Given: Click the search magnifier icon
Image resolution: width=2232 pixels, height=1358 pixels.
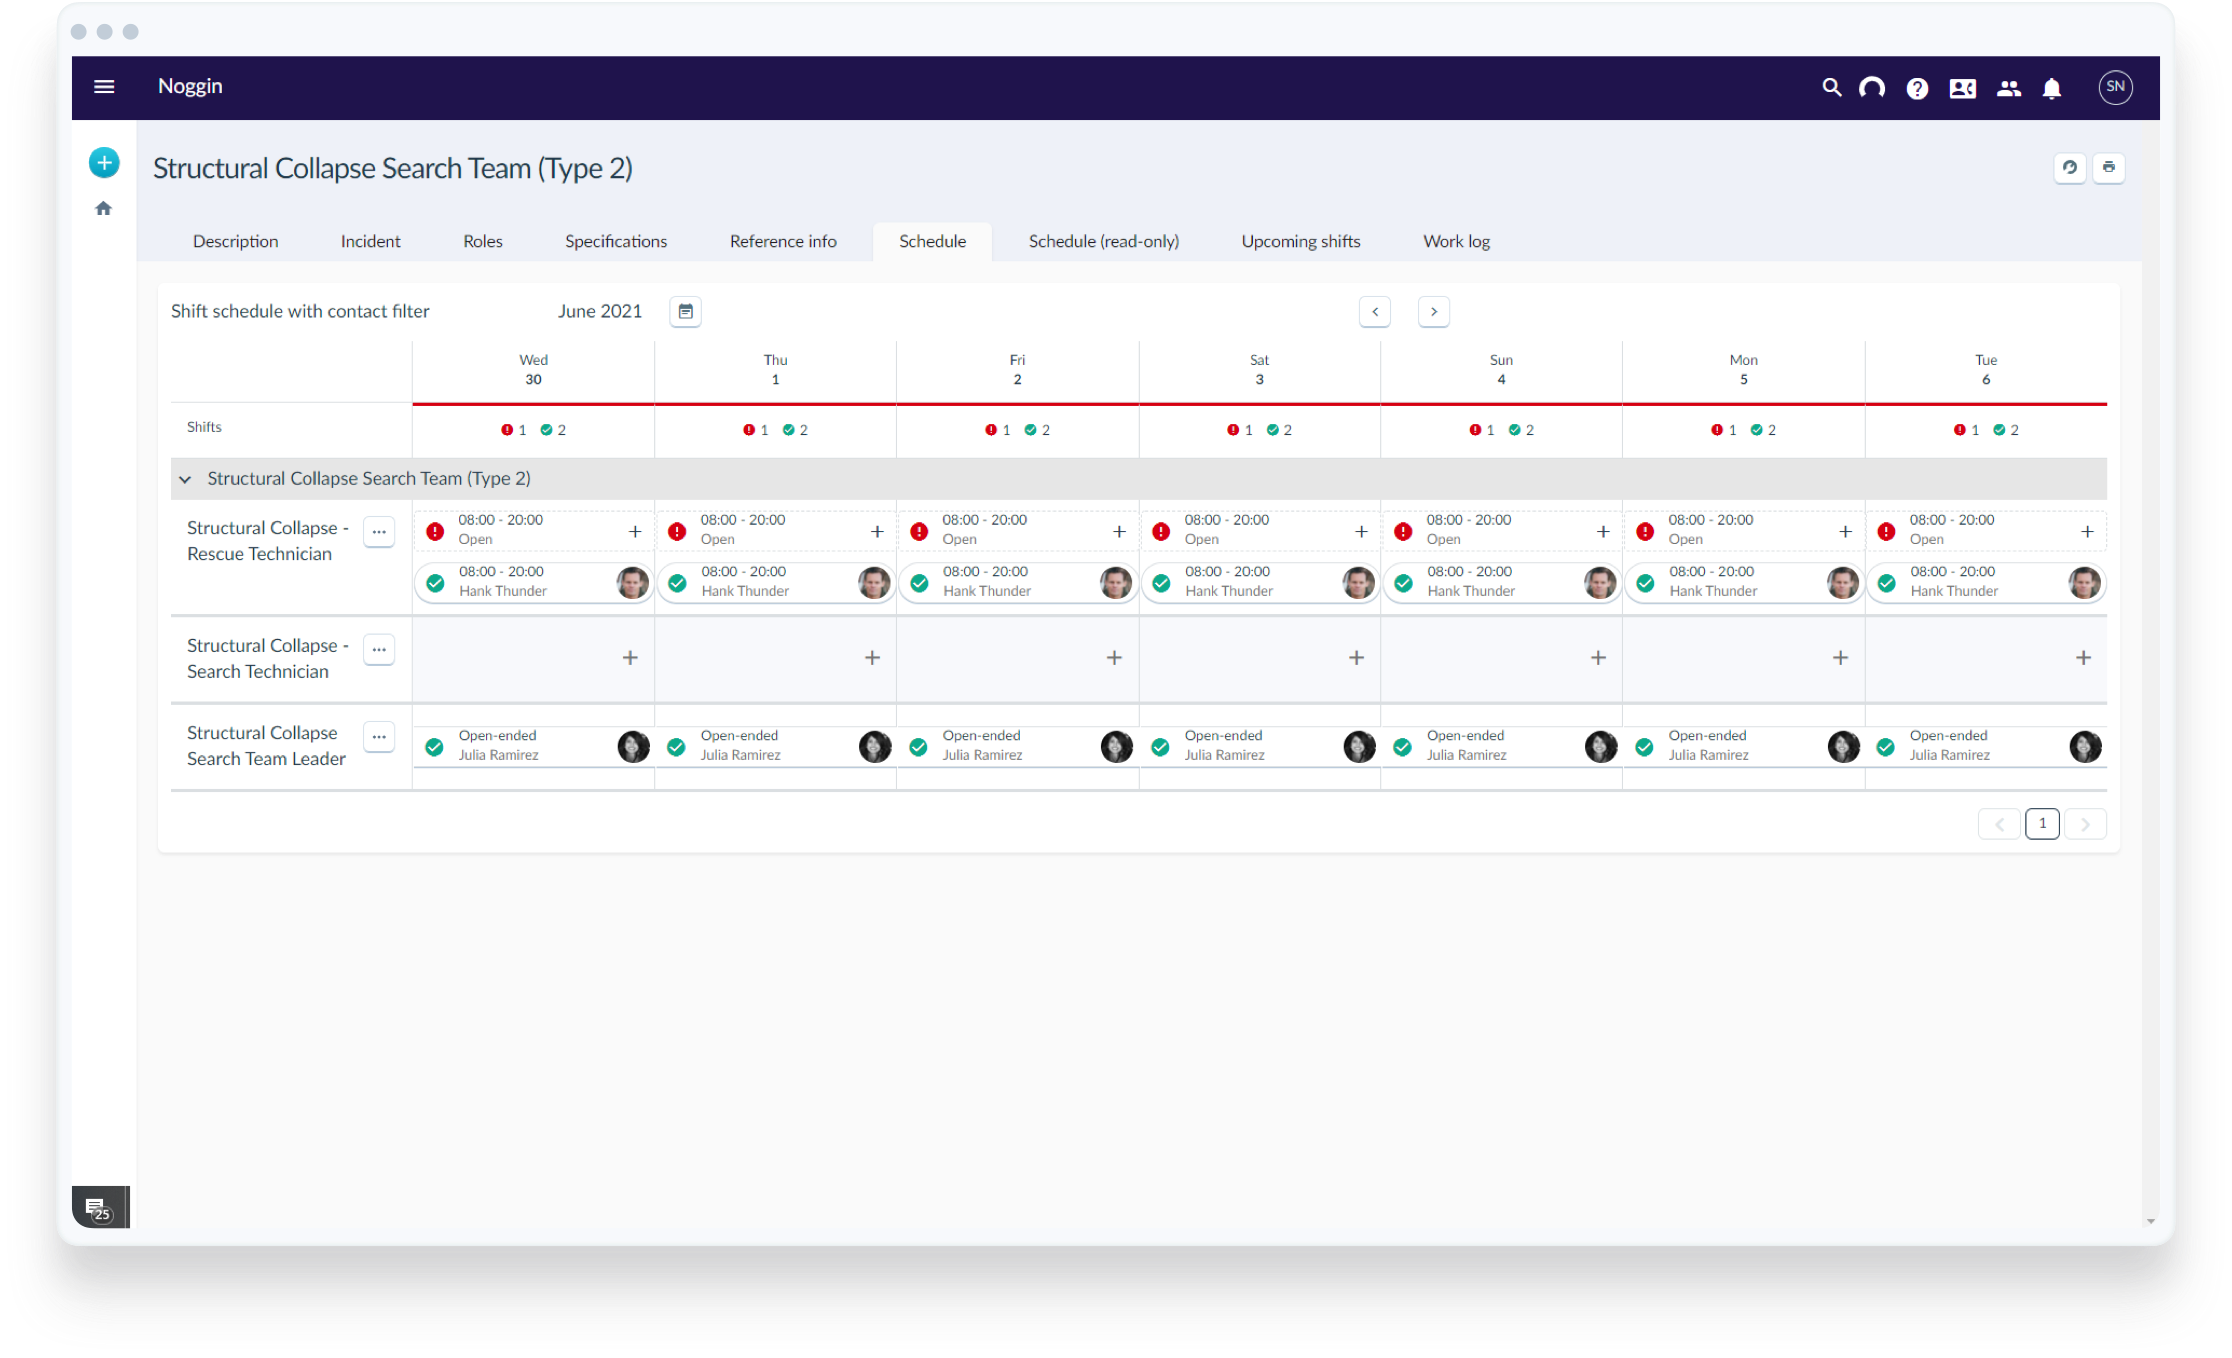Looking at the screenshot, I should 1831,88.
